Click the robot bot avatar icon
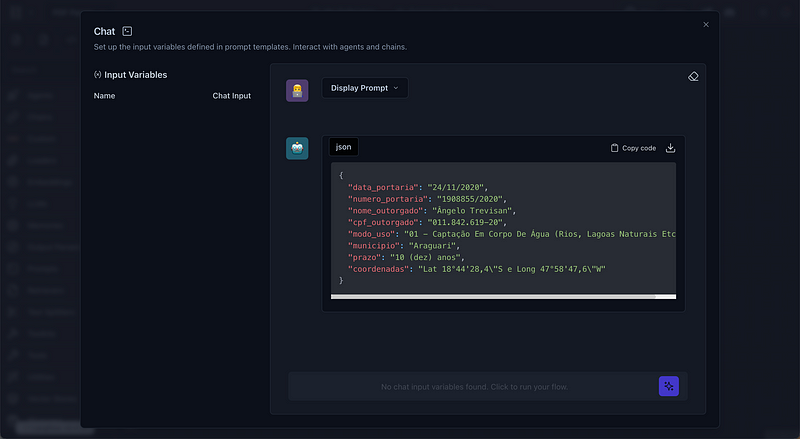800x439 pixels. tap(297, 148)
